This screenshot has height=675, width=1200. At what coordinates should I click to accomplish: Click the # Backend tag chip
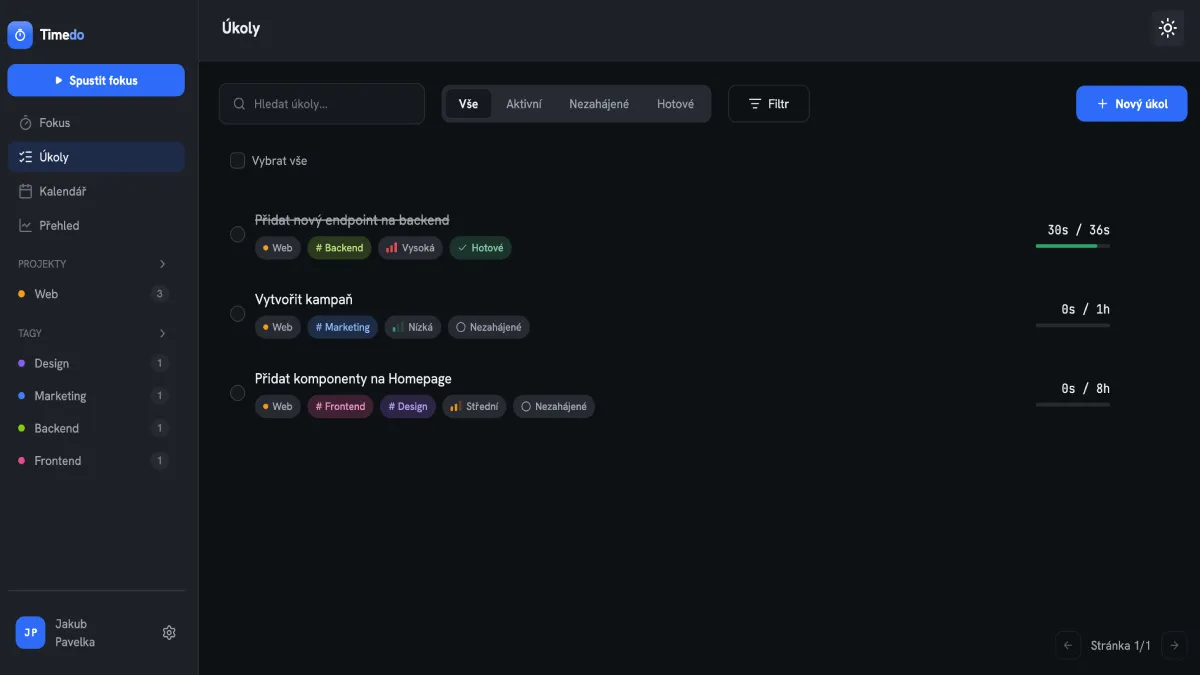pos(339,248)
